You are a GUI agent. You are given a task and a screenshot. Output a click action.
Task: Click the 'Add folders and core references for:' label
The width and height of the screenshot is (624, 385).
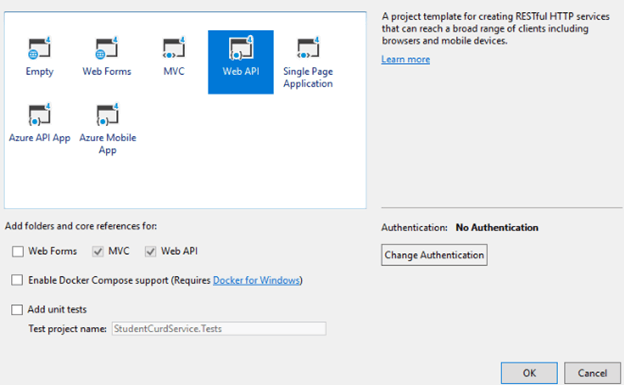point(81,226)
